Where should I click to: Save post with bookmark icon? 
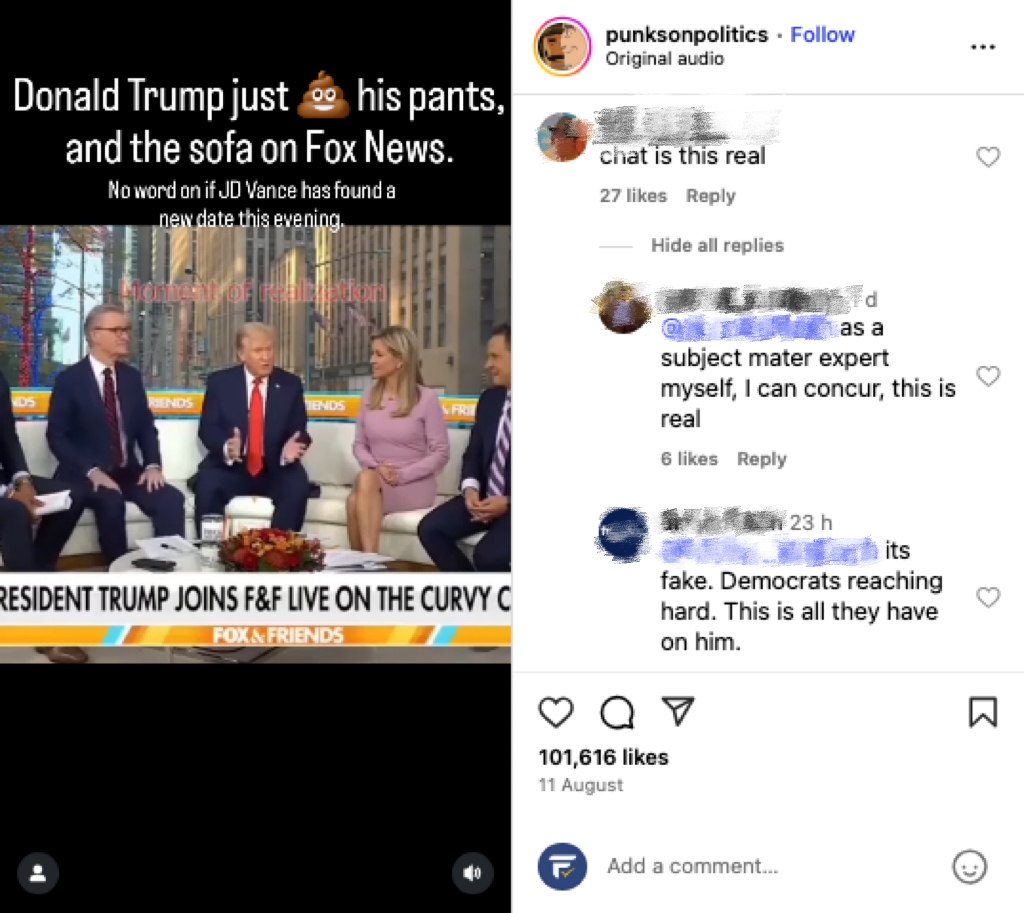coord(983,712)
